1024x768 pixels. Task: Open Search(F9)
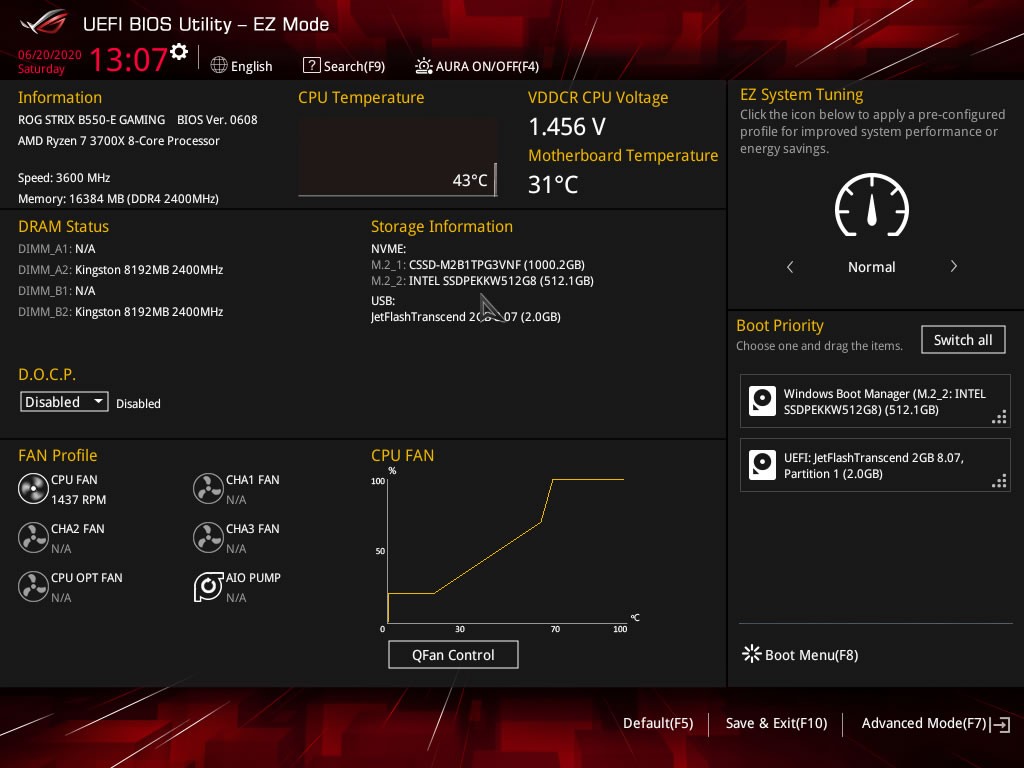354,66
